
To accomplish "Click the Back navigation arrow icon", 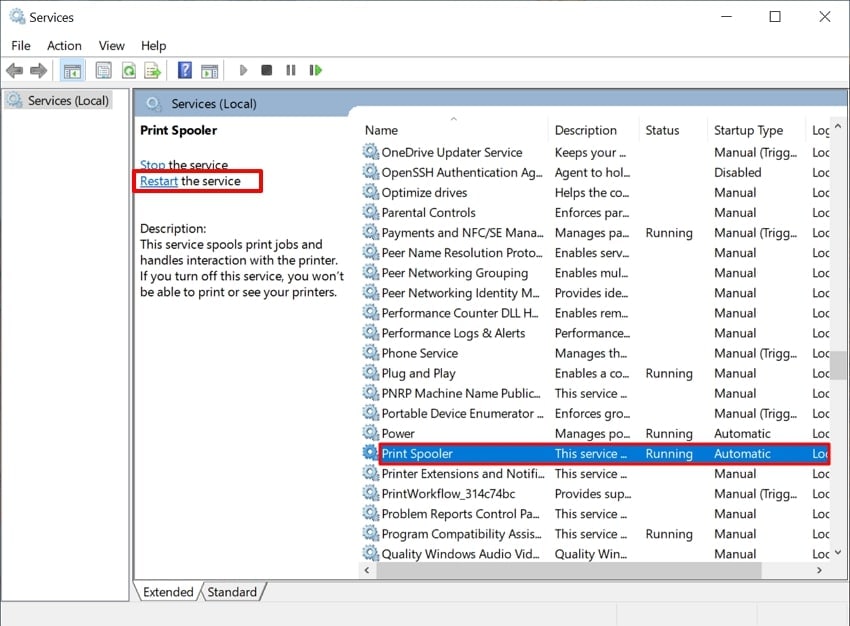I will (14, 70).
